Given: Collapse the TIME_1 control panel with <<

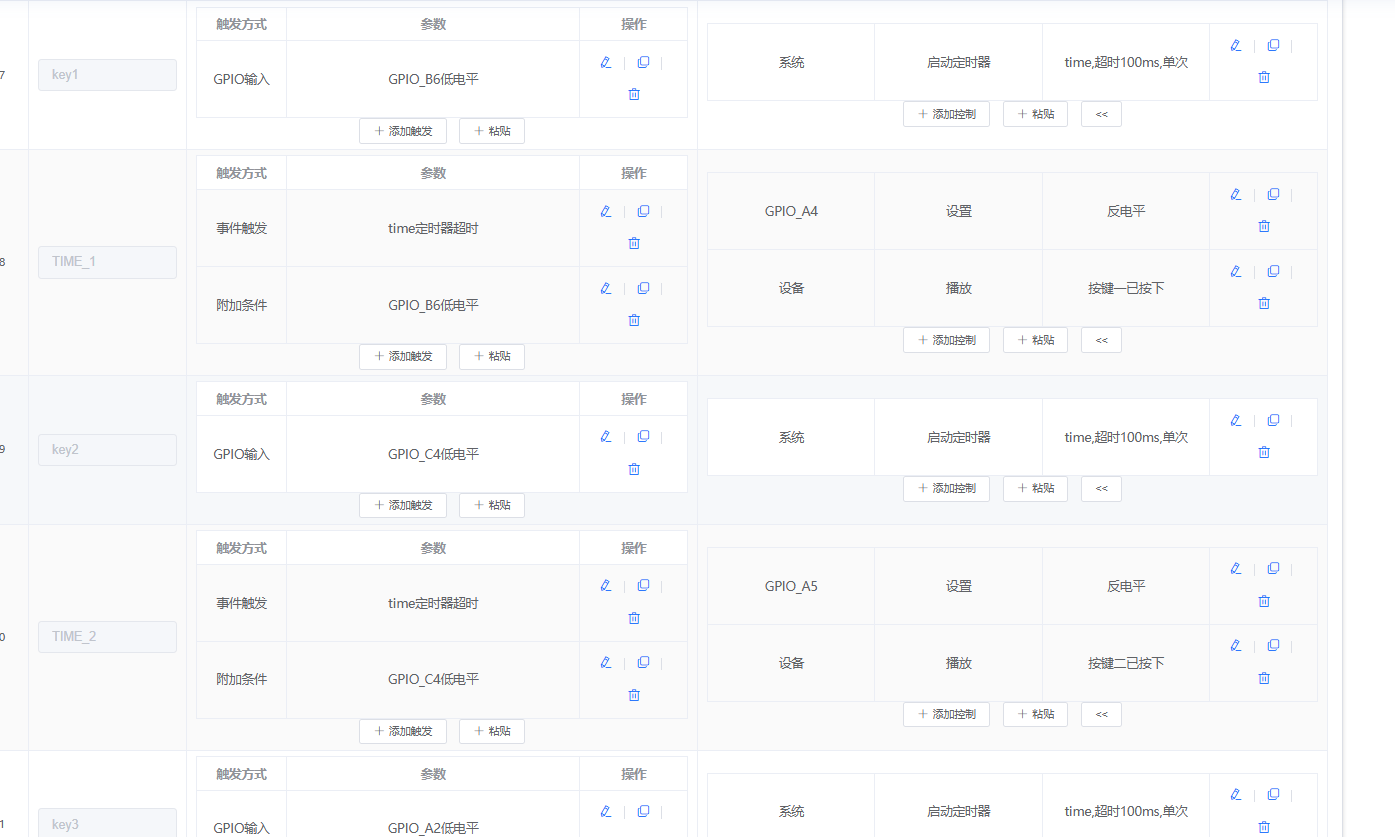Looking at the screenshot, I should (1100, 339).
